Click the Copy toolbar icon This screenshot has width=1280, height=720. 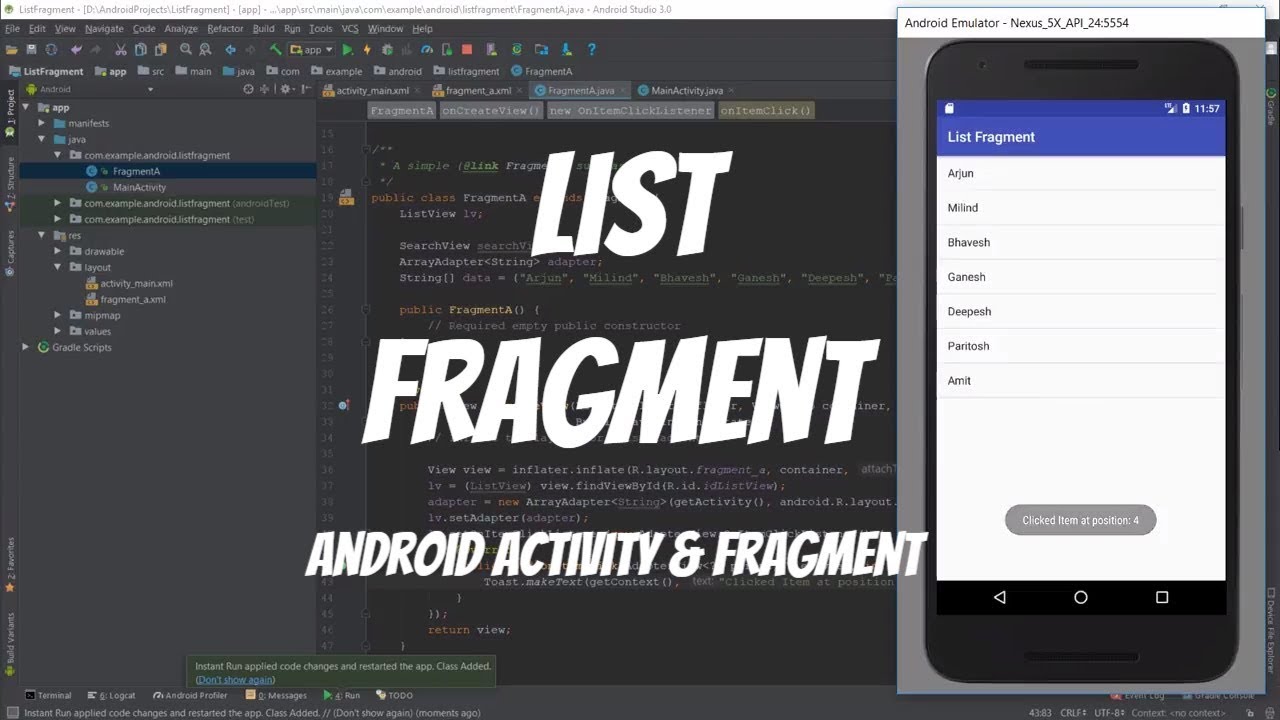pyautogui.click(x=140, y=49)
